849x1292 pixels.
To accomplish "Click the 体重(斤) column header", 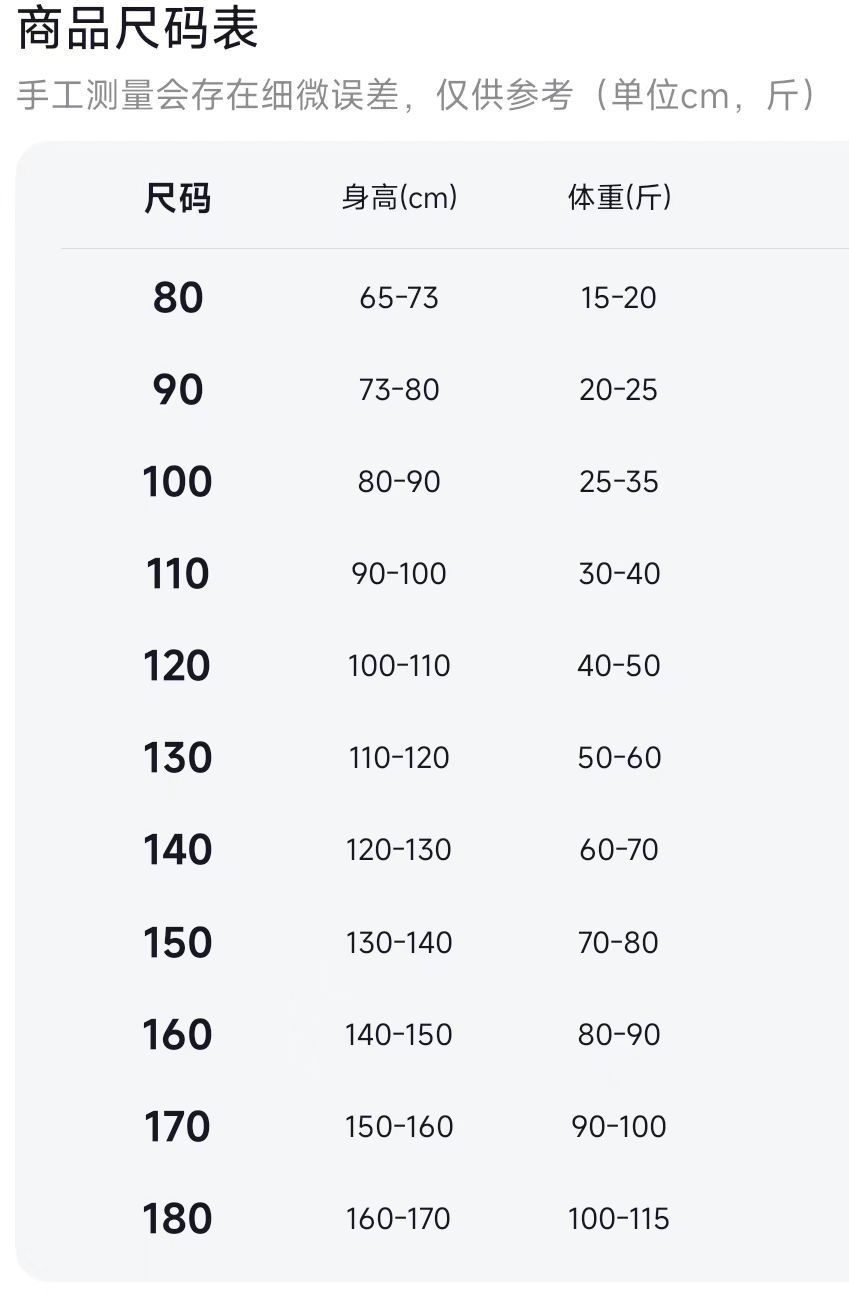I will [x=619, y=198].
